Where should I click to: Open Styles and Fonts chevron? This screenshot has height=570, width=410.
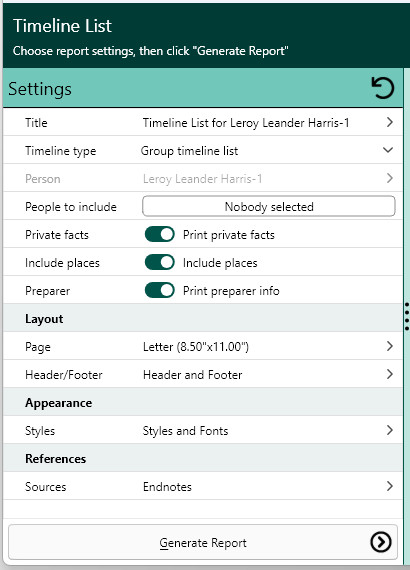point(390,430)
